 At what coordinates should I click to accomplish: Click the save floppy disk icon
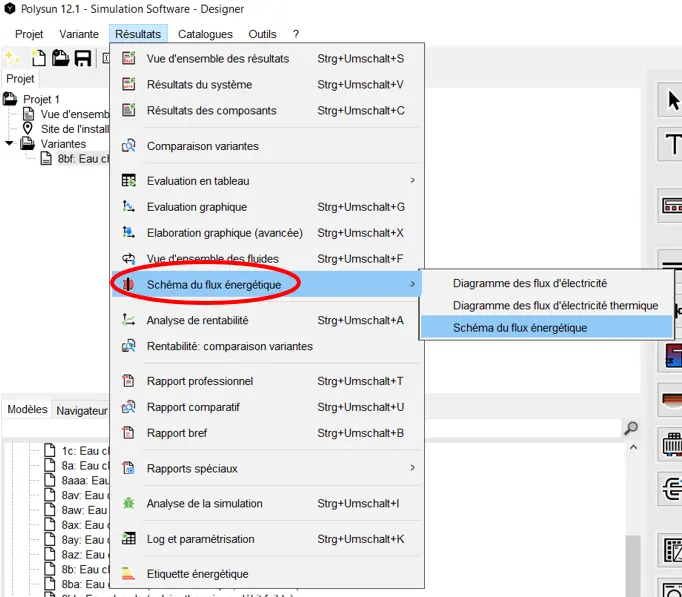[83, 59]
